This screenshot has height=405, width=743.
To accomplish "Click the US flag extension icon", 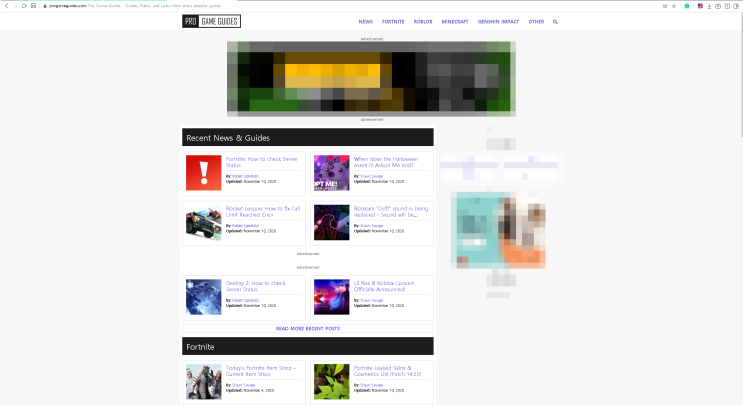I will pos(700,6).
